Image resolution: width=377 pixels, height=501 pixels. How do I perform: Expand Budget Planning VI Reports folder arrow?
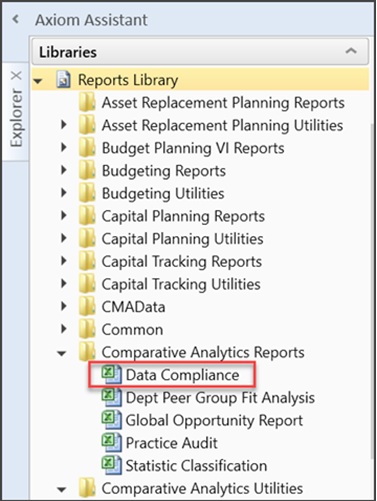(64, 147)
